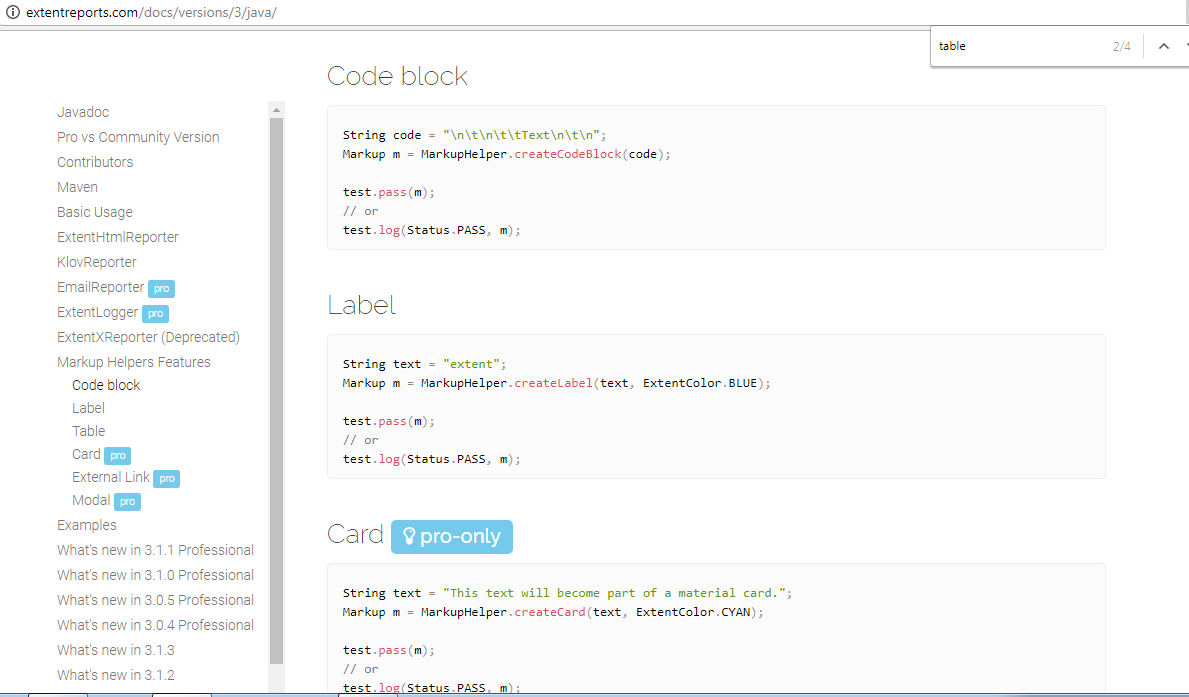This screenshot has width=1189, height=697.
Task: Select Markup Helpers Features in sidebar
Action: pos(133,363)
